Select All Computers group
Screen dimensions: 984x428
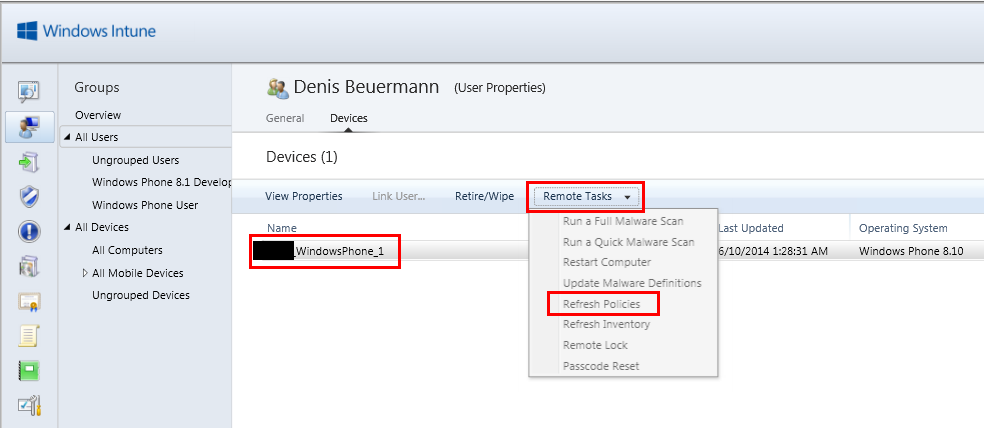coord(127,250)
